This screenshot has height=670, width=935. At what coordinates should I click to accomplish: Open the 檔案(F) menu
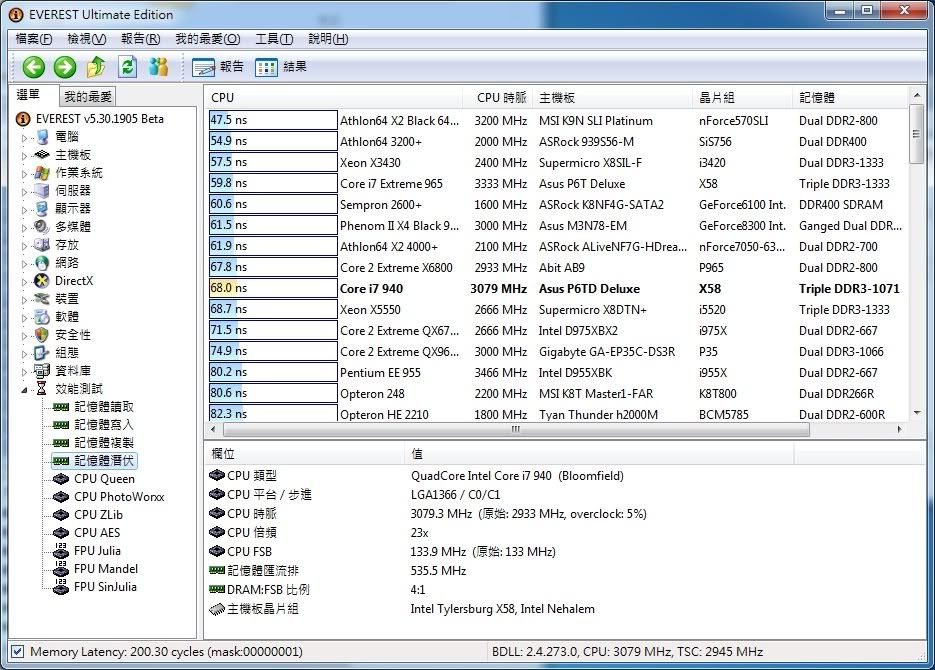pos(34,39)
